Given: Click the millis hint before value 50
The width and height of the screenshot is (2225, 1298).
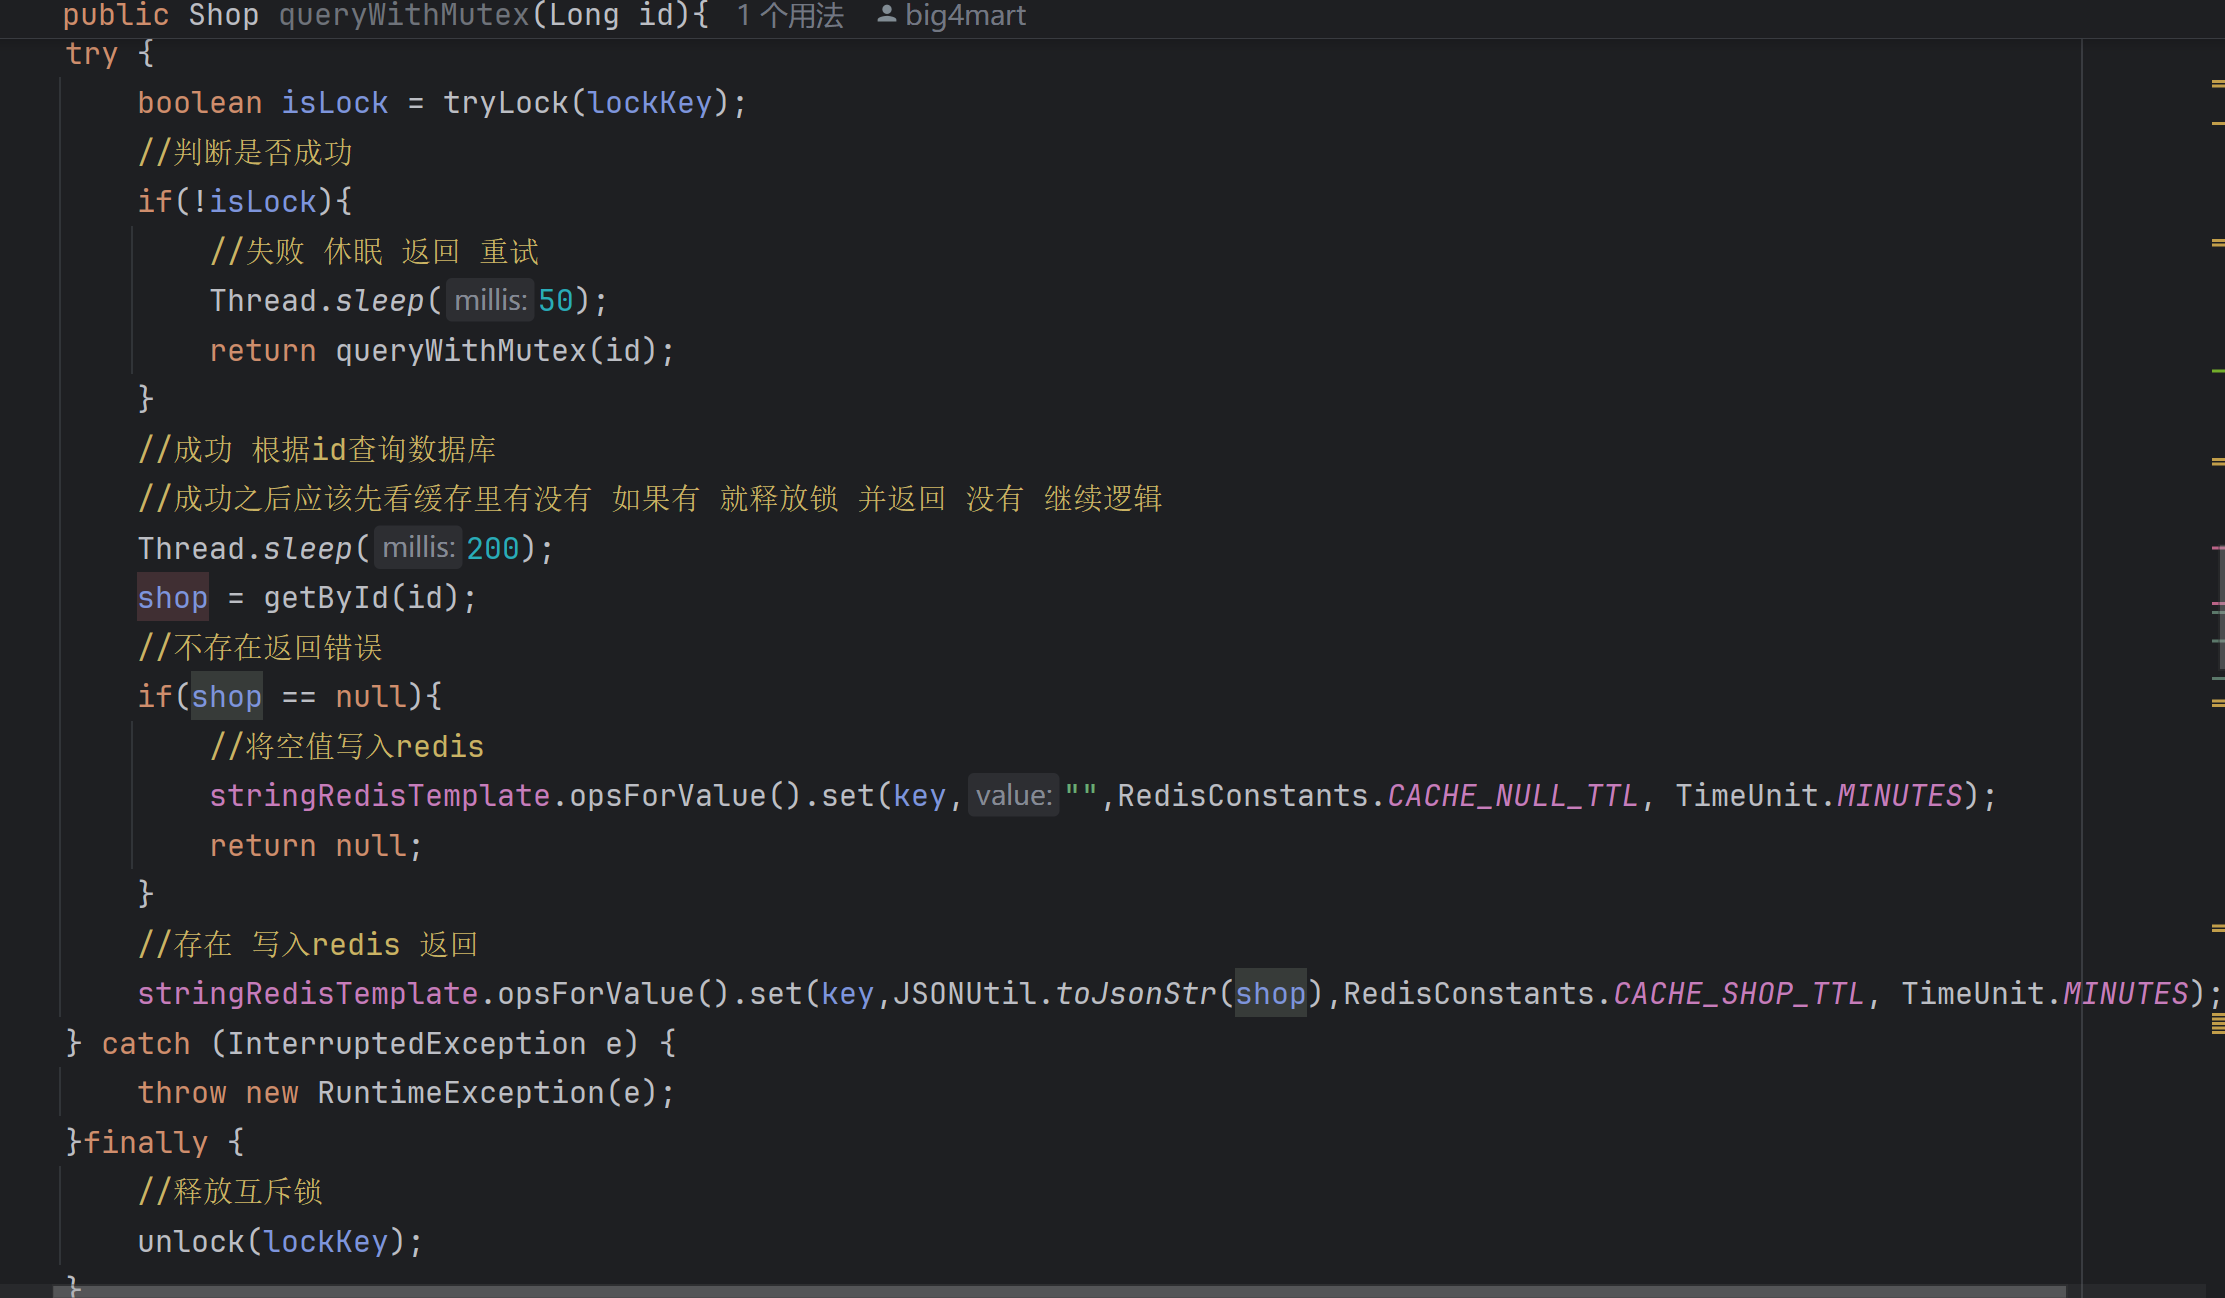Looking at the screenshot, I should 489,300.
